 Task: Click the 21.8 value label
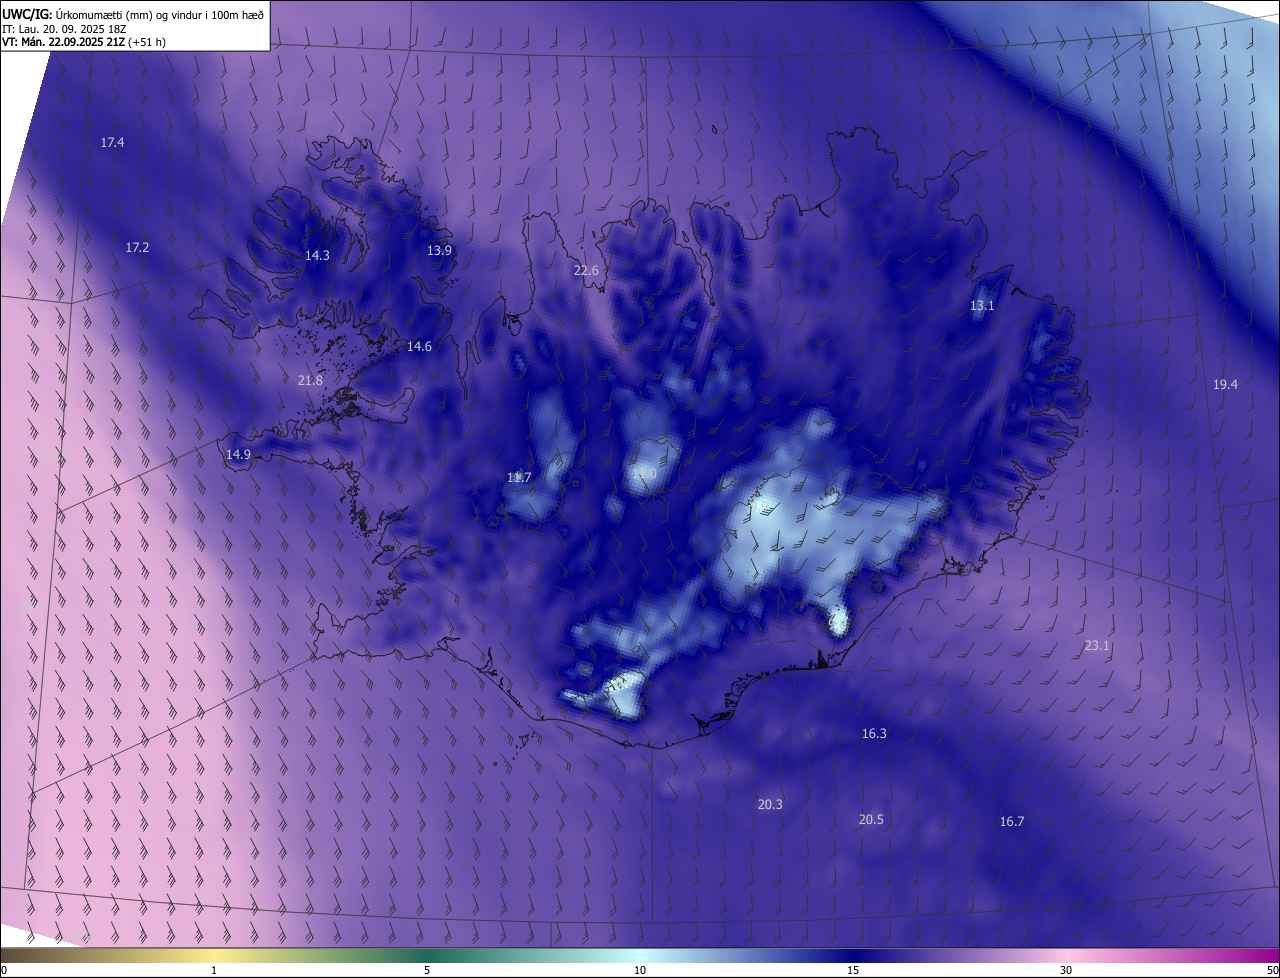coord(311,381)
